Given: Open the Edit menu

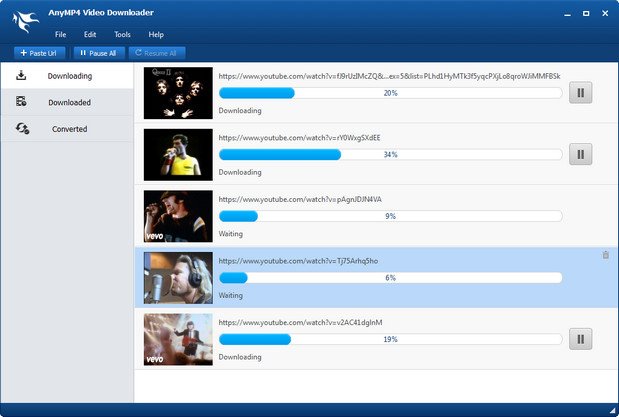Looking at the screenshot, I should tap(90, 34).
